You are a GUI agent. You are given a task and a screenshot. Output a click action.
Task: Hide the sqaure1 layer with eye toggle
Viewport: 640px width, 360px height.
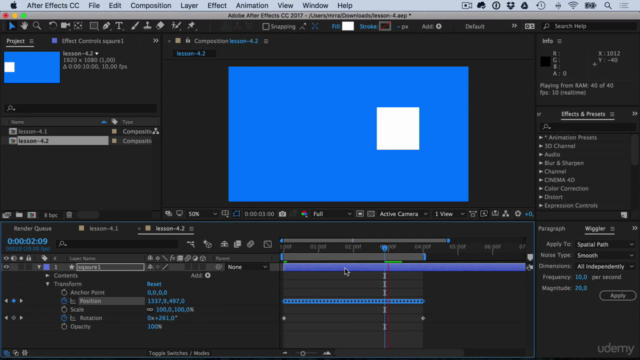[x=6, y=267]
